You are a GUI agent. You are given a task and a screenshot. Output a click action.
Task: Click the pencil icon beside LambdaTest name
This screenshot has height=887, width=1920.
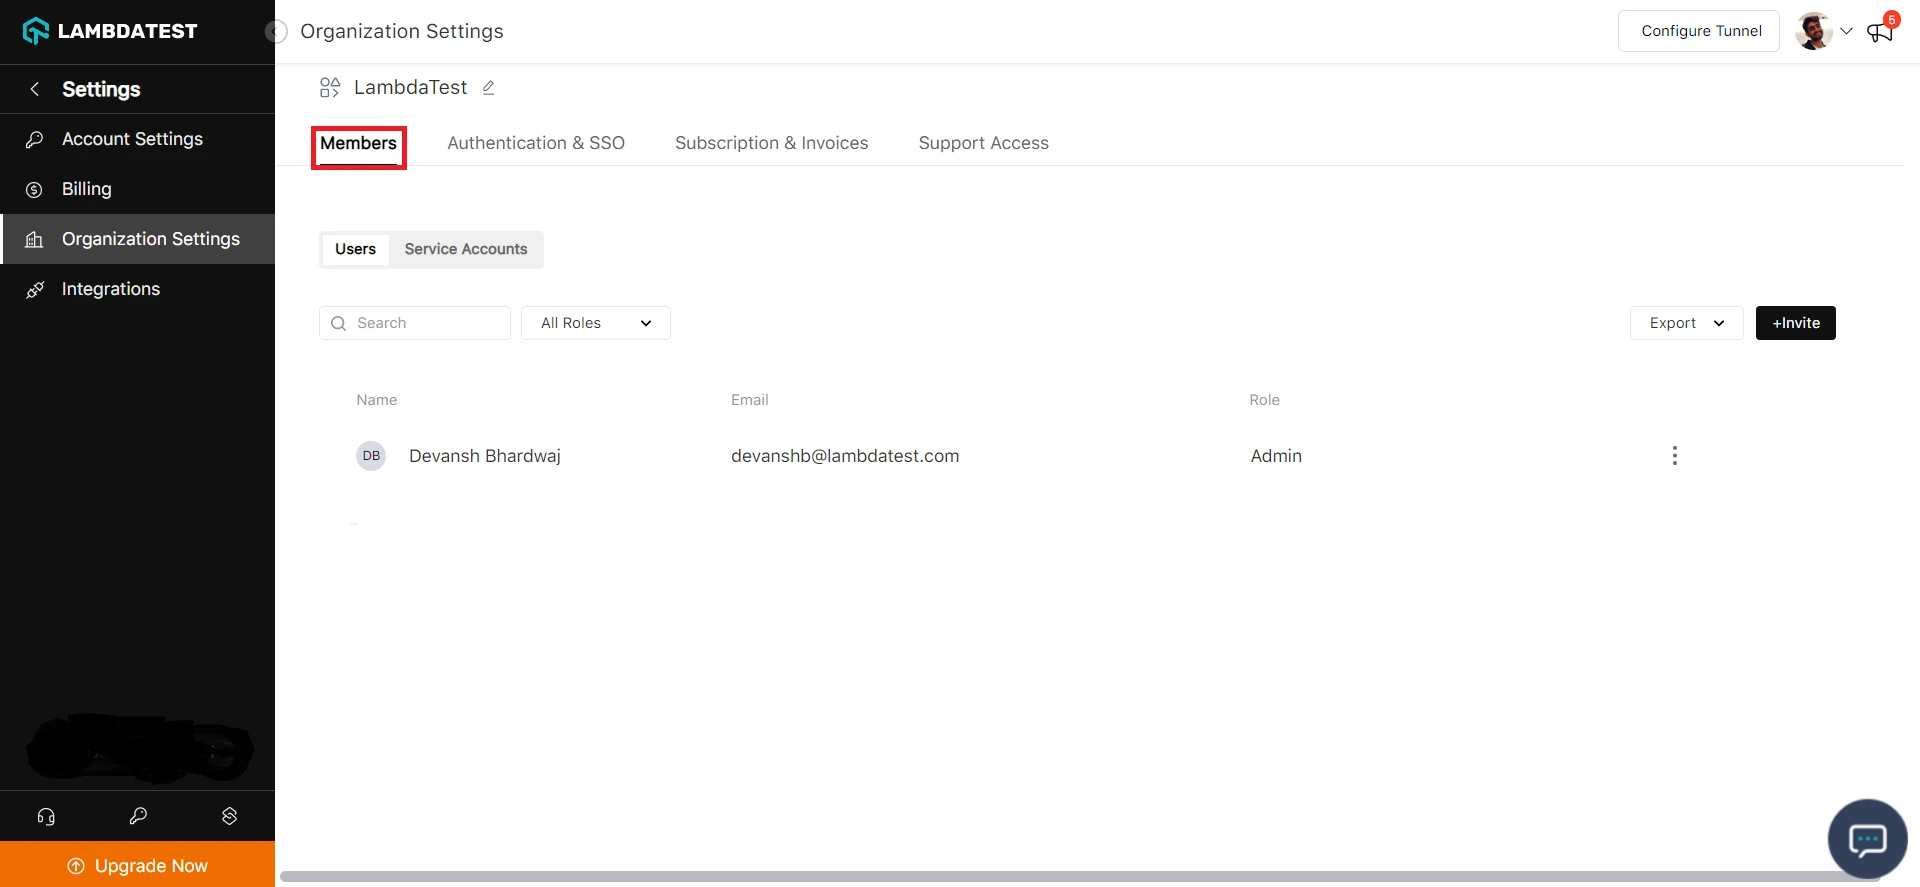click(488, 88)
